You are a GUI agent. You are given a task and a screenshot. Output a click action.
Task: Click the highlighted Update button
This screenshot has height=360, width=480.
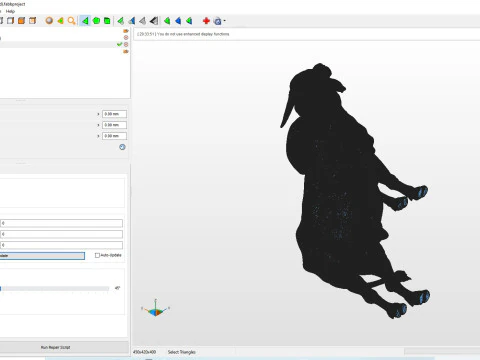tap(42, 256)
